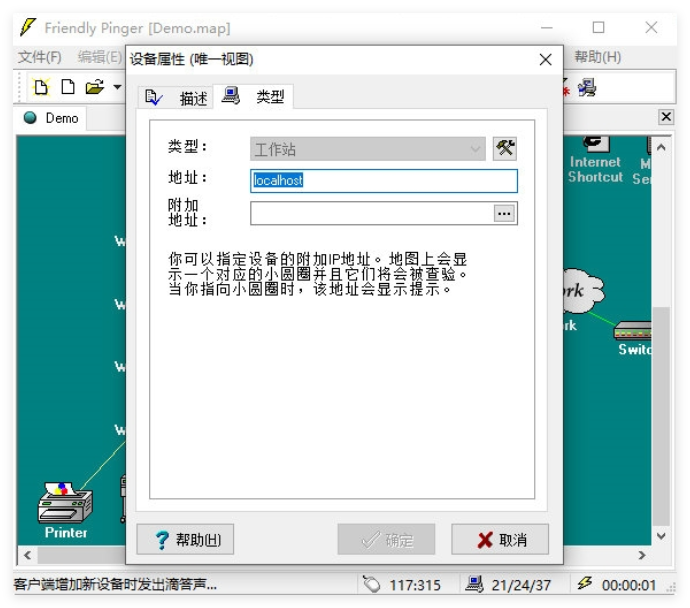This screenshot has height=608, width=690.
Task: Click the open folder icon
Action: coord(95,87)
